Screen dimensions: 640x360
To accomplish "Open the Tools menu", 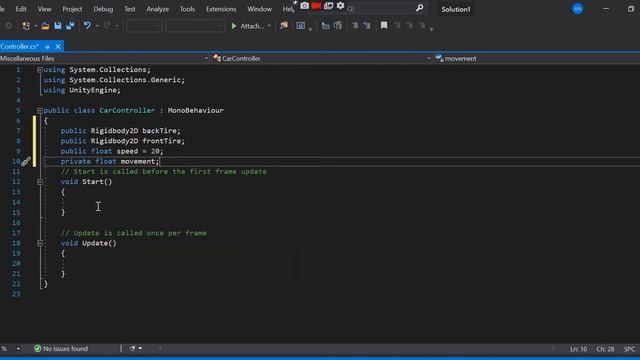I will click(187, 9).
